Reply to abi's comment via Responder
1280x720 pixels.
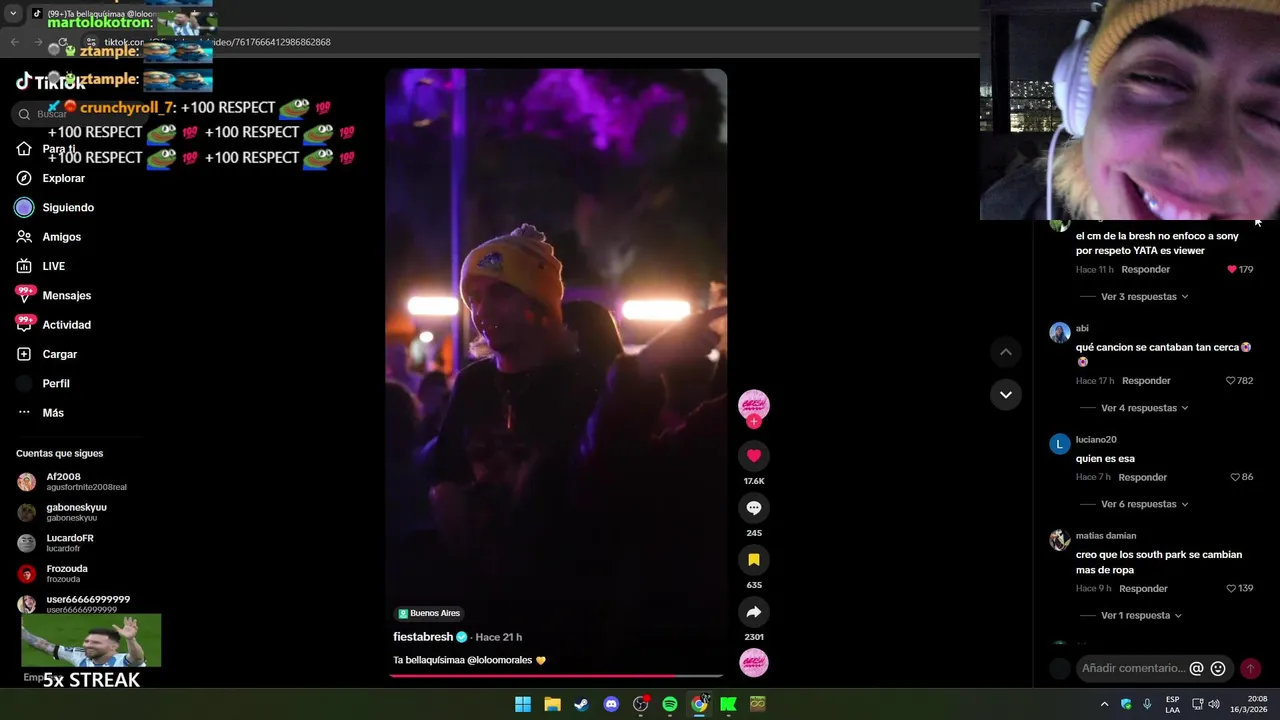(x=1146, y=381)
